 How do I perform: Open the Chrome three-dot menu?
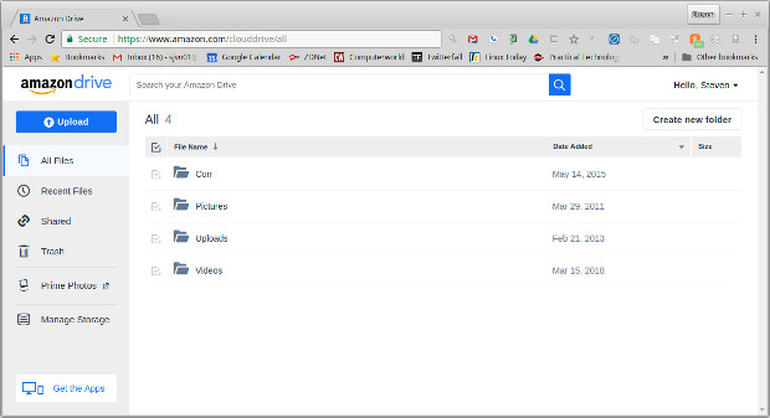tap(756, 39)
